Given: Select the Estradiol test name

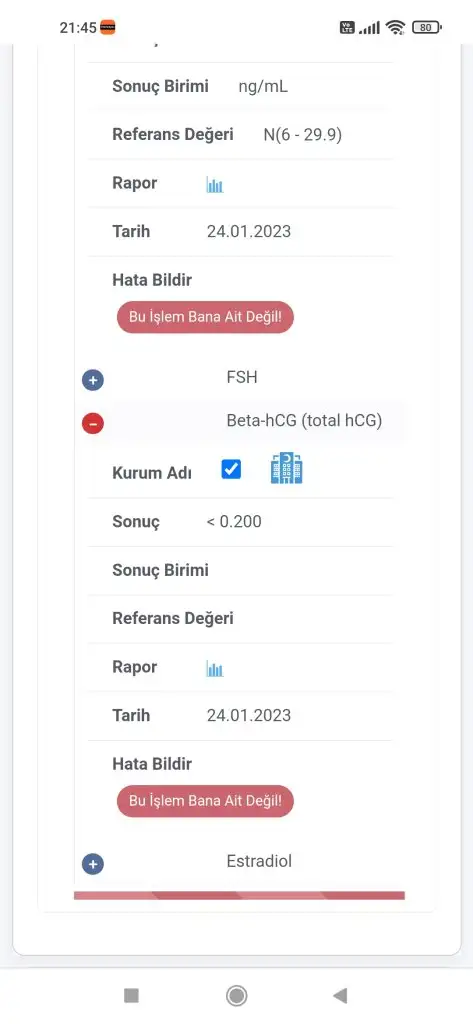Looking at the screenshot, I should tap(259, 861).
